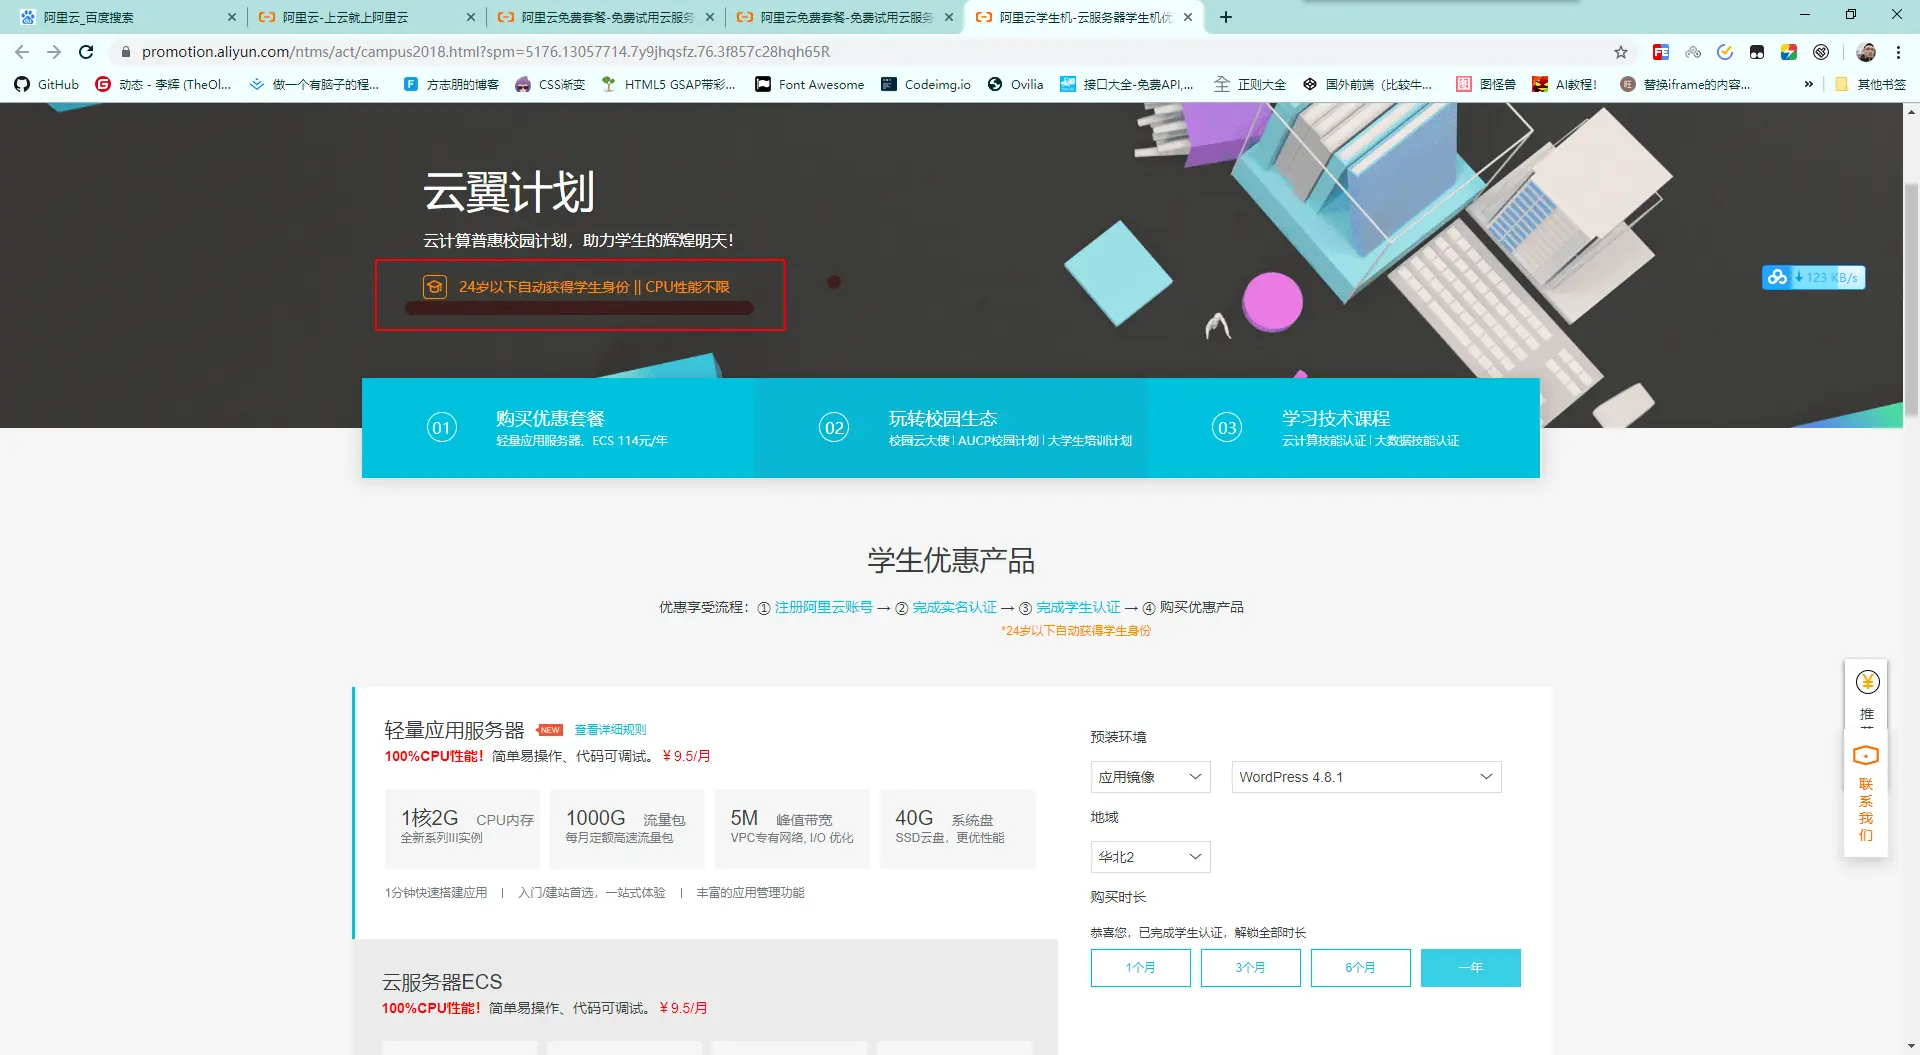The image size is (1920, 1055).
Task: Choose the 一年 purchase duration
Action: 1470,968
